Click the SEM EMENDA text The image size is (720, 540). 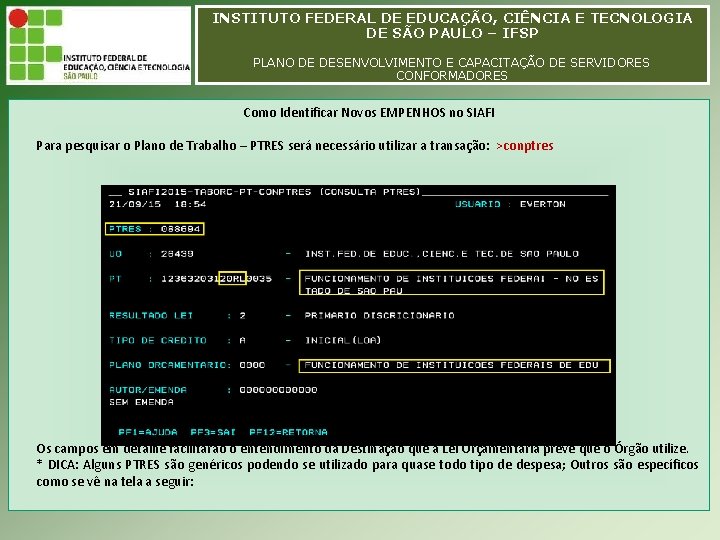[141, 402]
